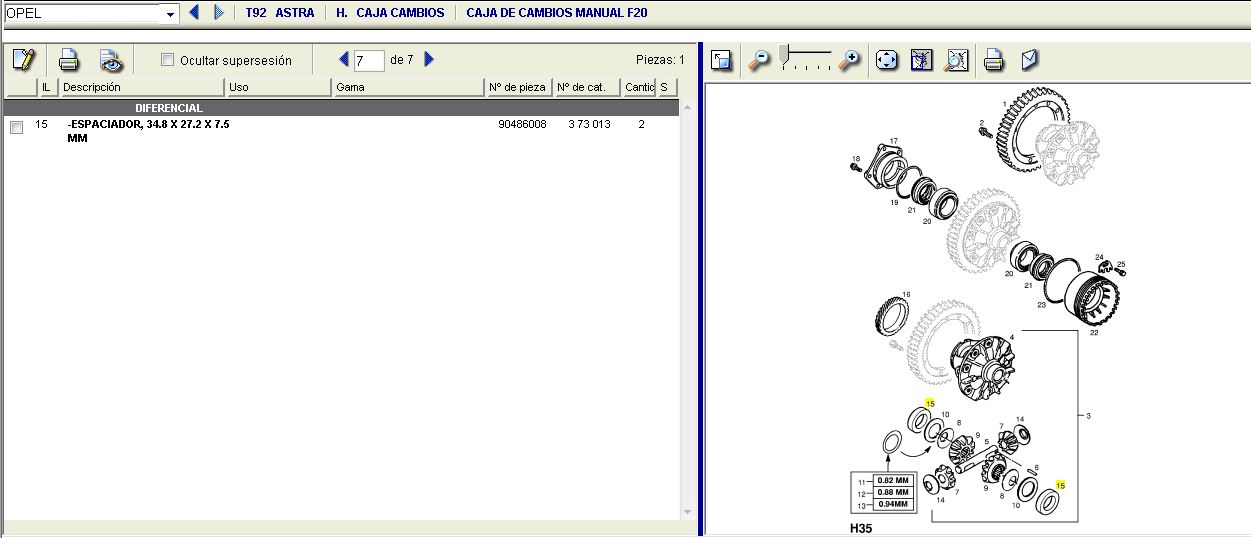Check the box for item 15 spacer

[x=16, y=127]
